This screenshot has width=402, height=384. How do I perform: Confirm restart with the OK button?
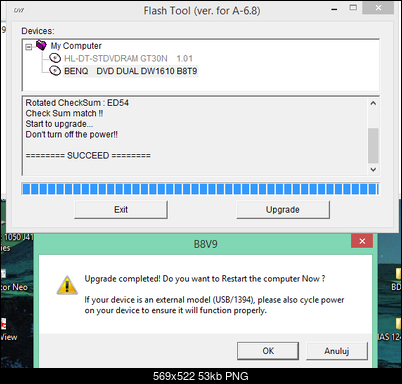tap(268, 351)
